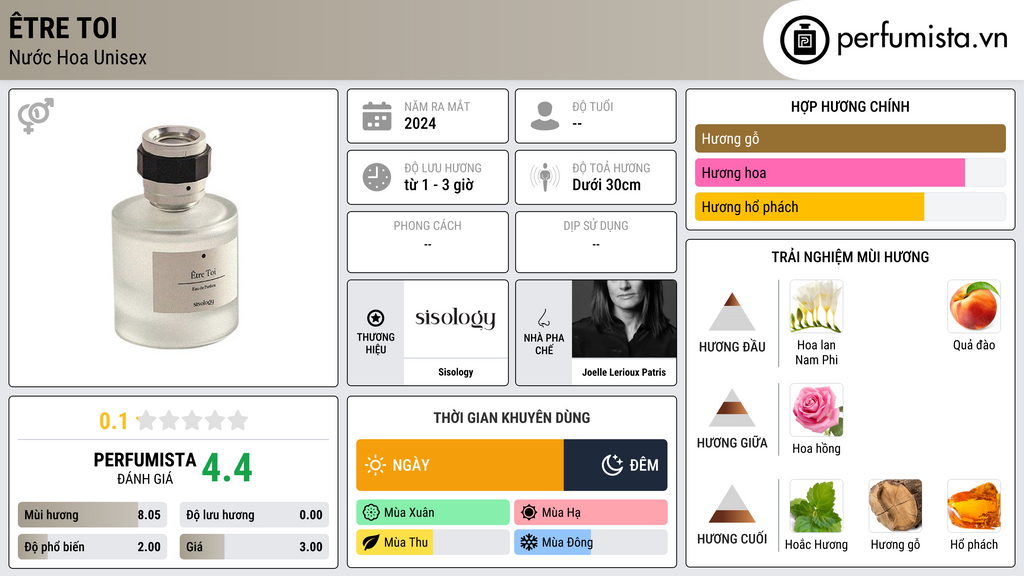Click the clock icon for Độ lưu hương
The width and height of the screenshot is (1024, 576).
(x=377, y=177)
